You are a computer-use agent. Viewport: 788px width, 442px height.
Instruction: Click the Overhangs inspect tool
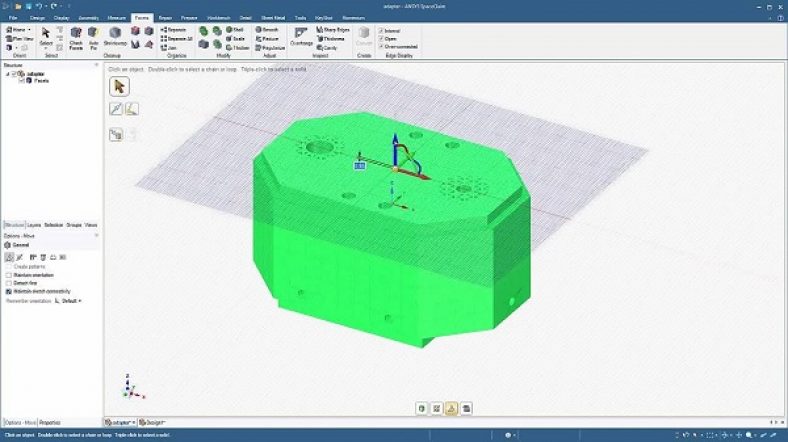(x=301, y=37)
